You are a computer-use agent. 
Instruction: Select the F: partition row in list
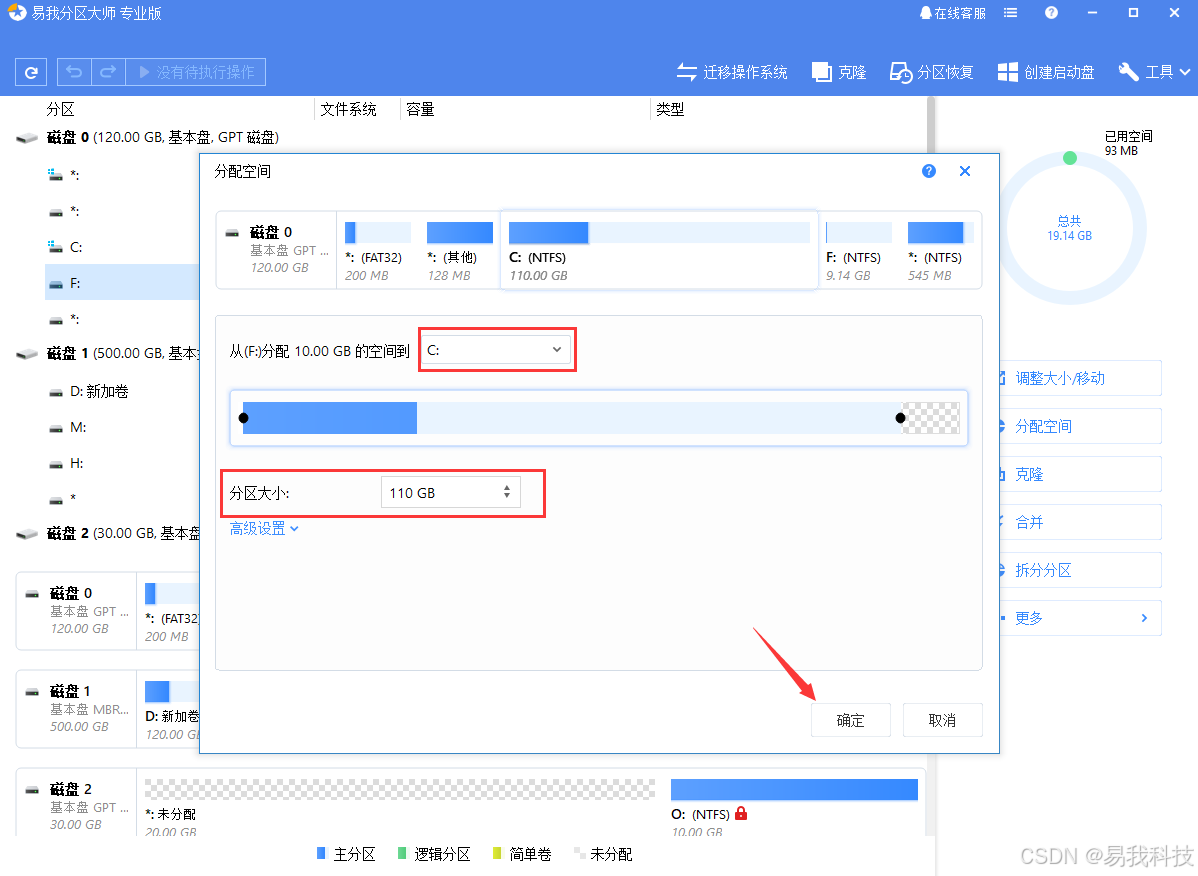coord(122,283)
